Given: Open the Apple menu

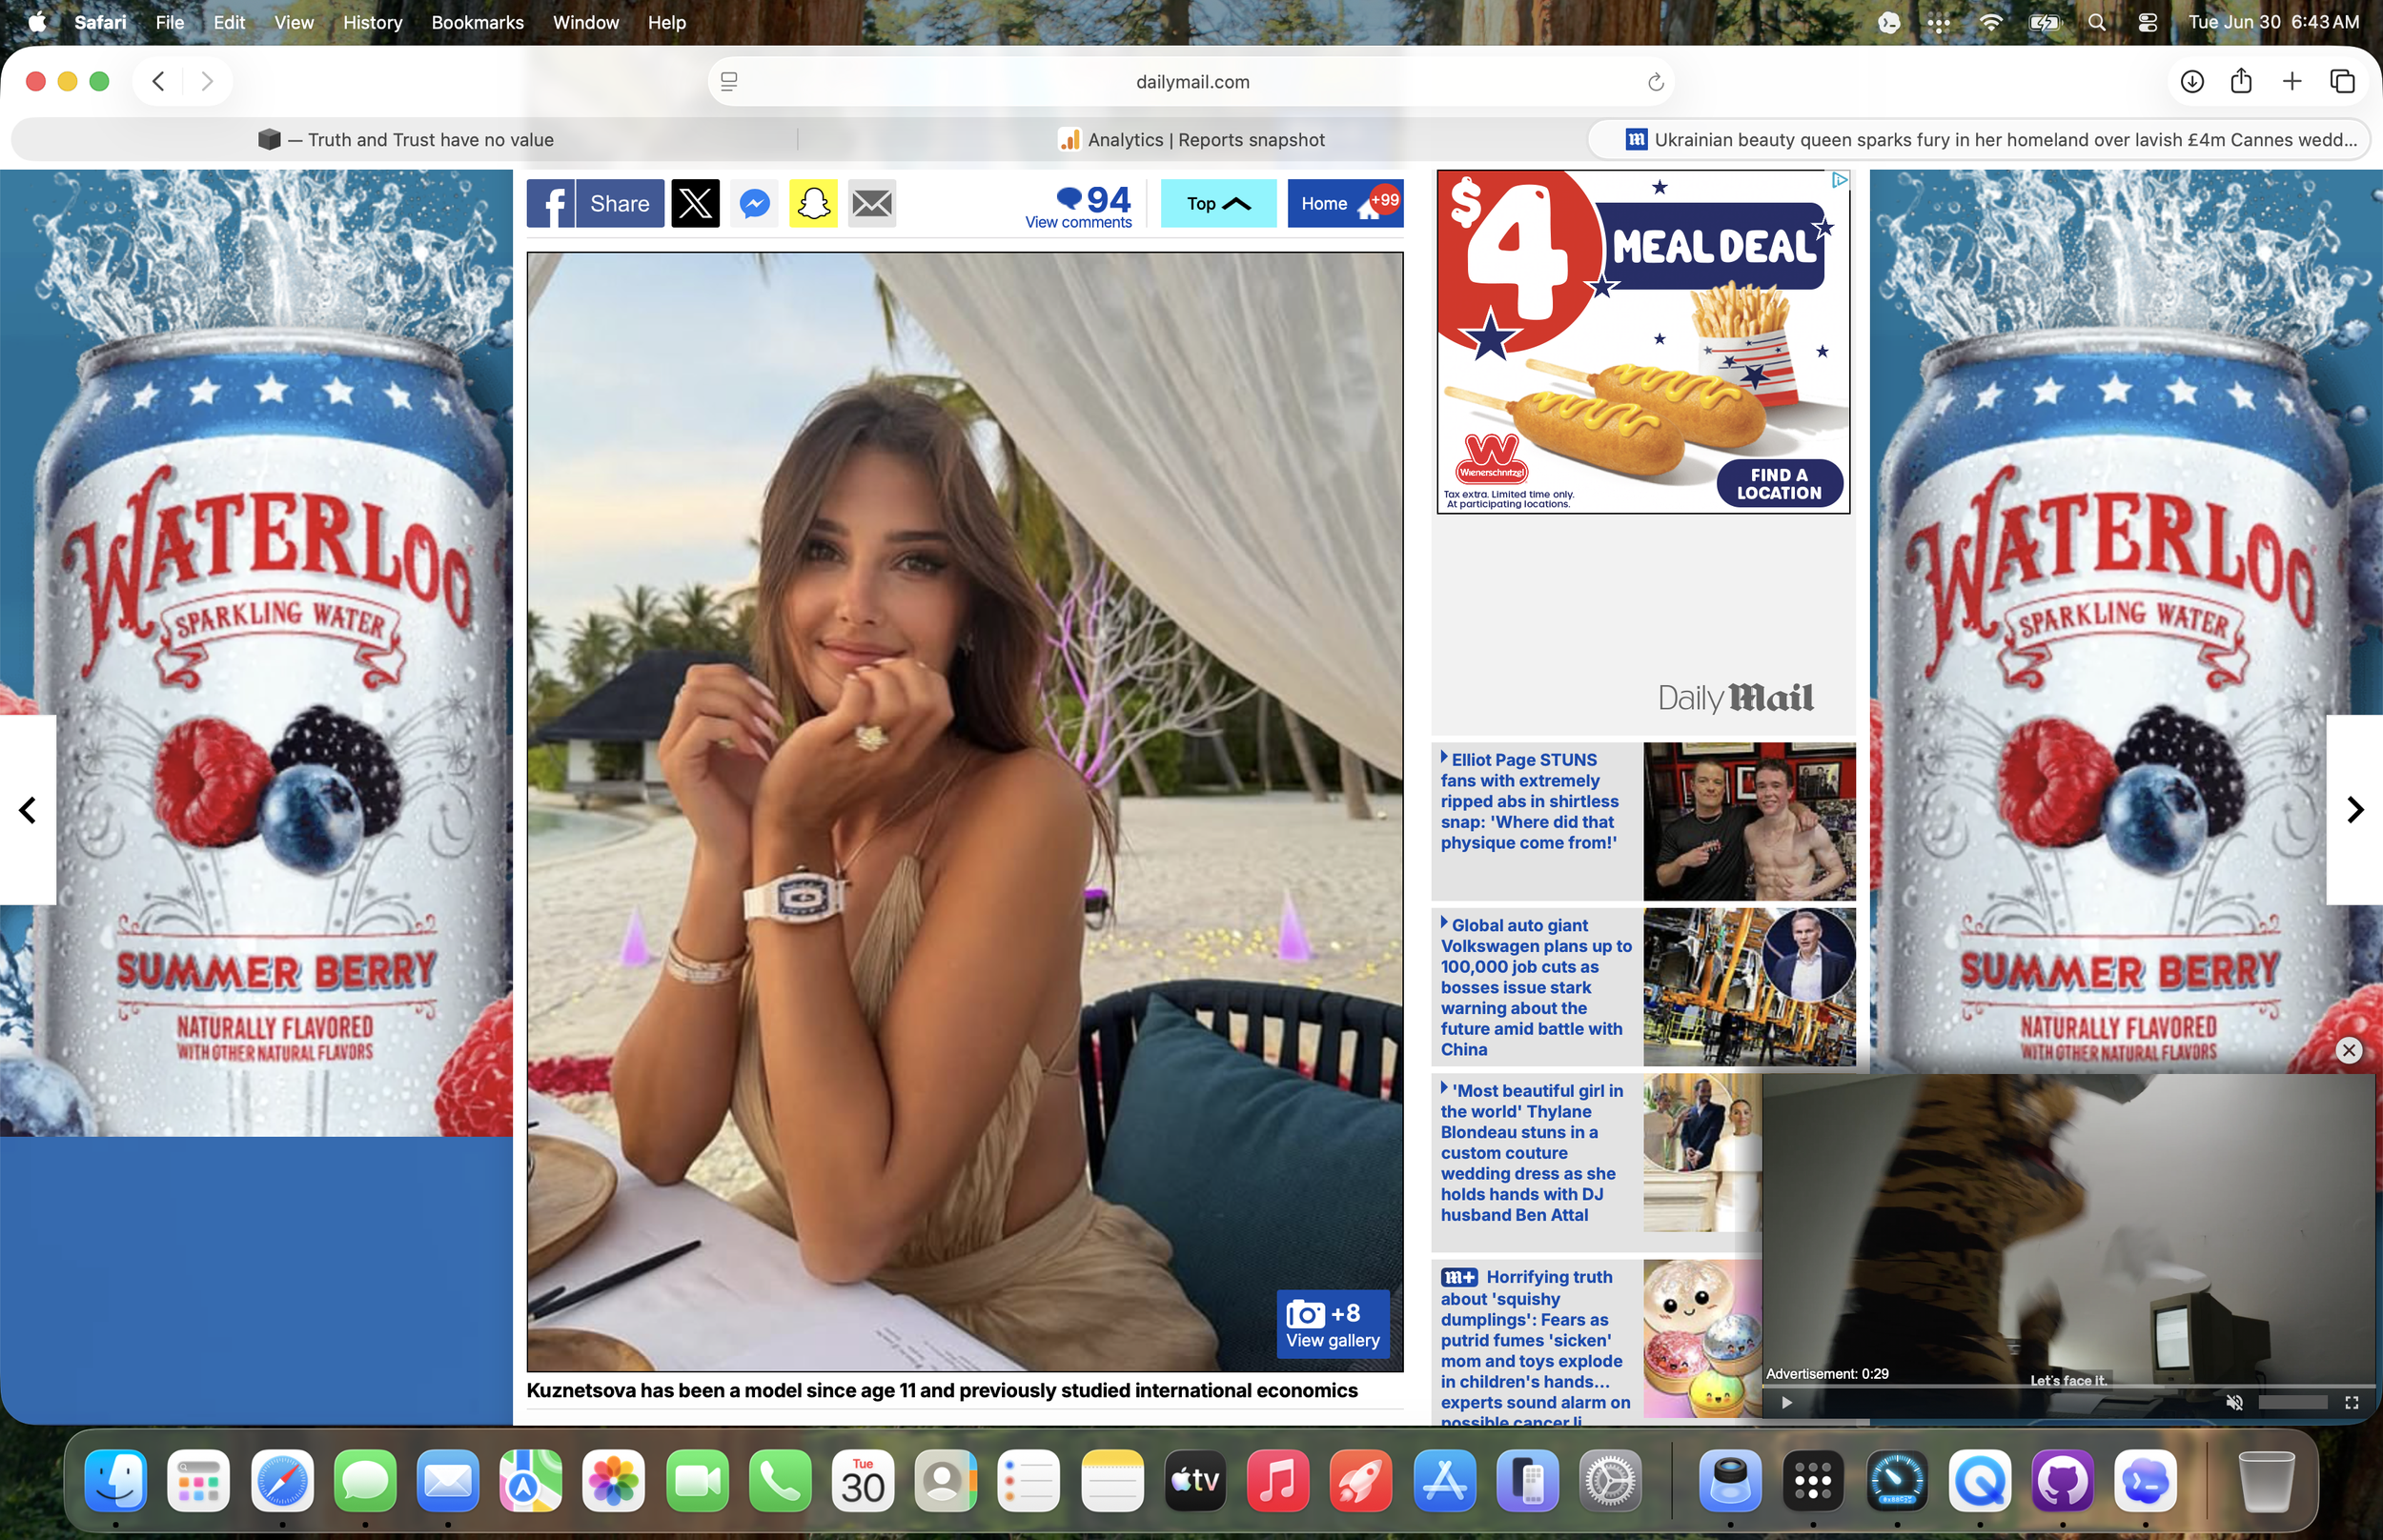Looking at the screenshot, I should pos(36,22).
